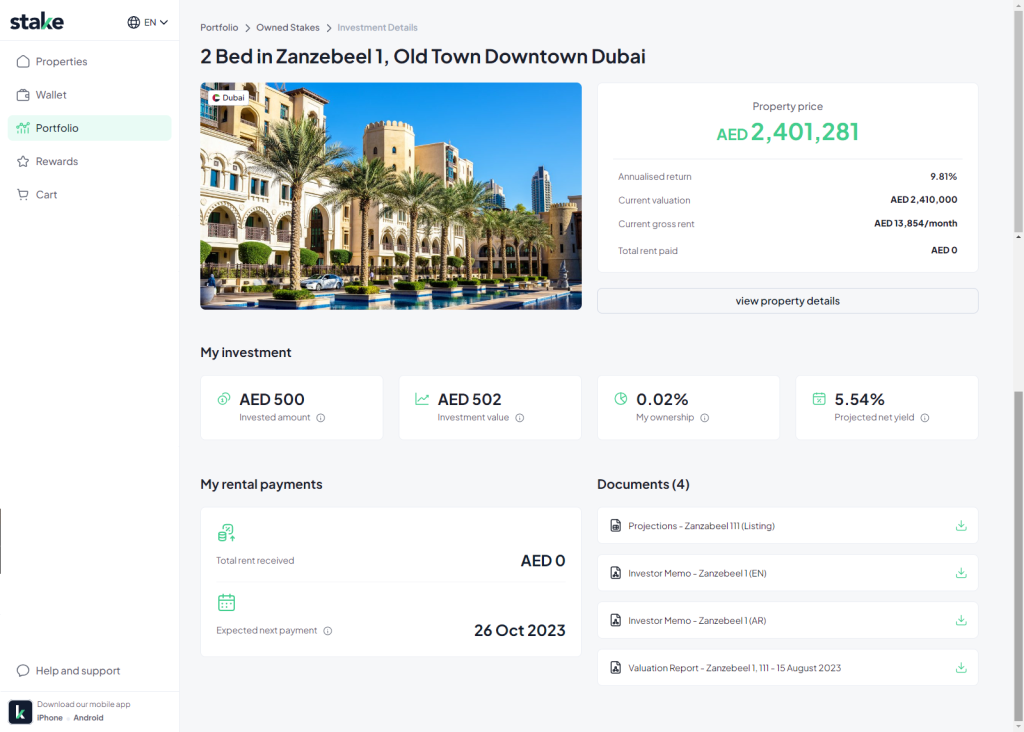Screen dimensions: 1024x732
Task: Click the Android app download link
Action: pyautogui.click(x=88, y=718)
